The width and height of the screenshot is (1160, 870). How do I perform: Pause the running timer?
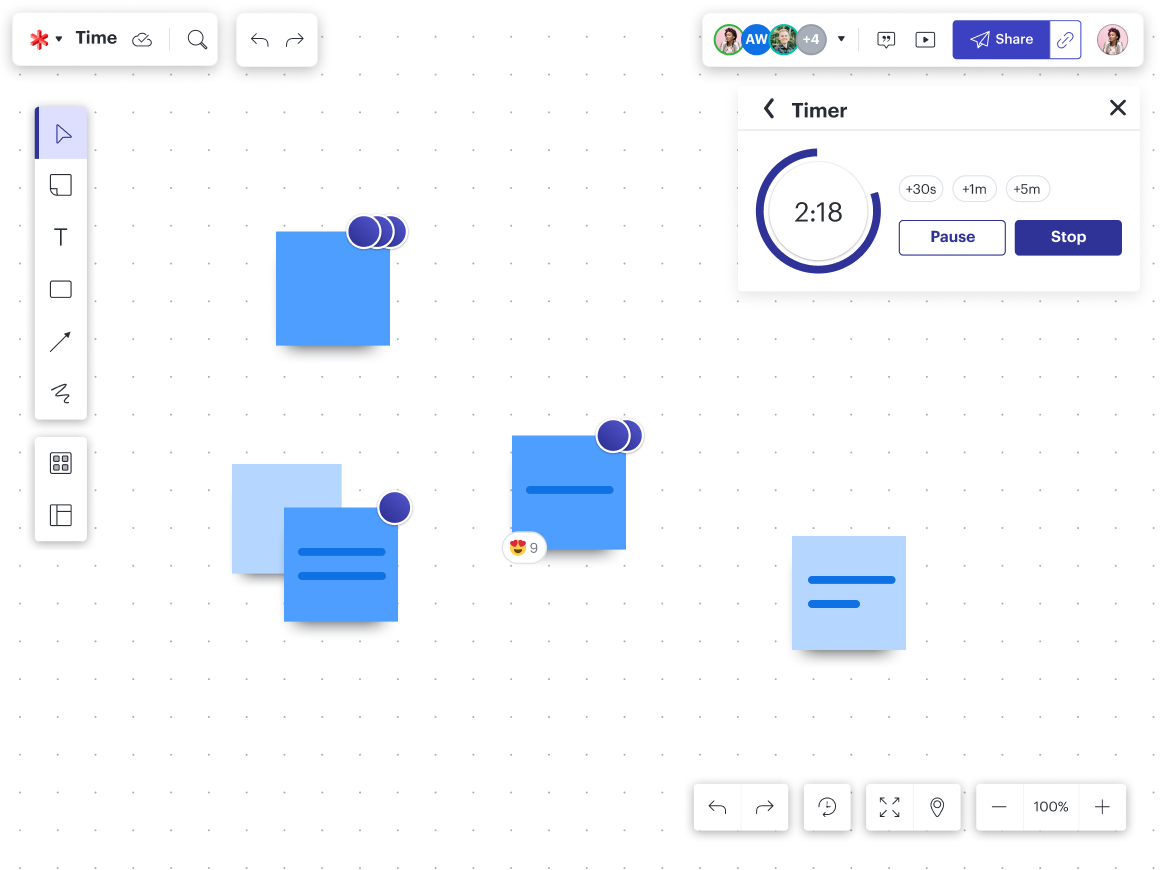coord(952,237)
